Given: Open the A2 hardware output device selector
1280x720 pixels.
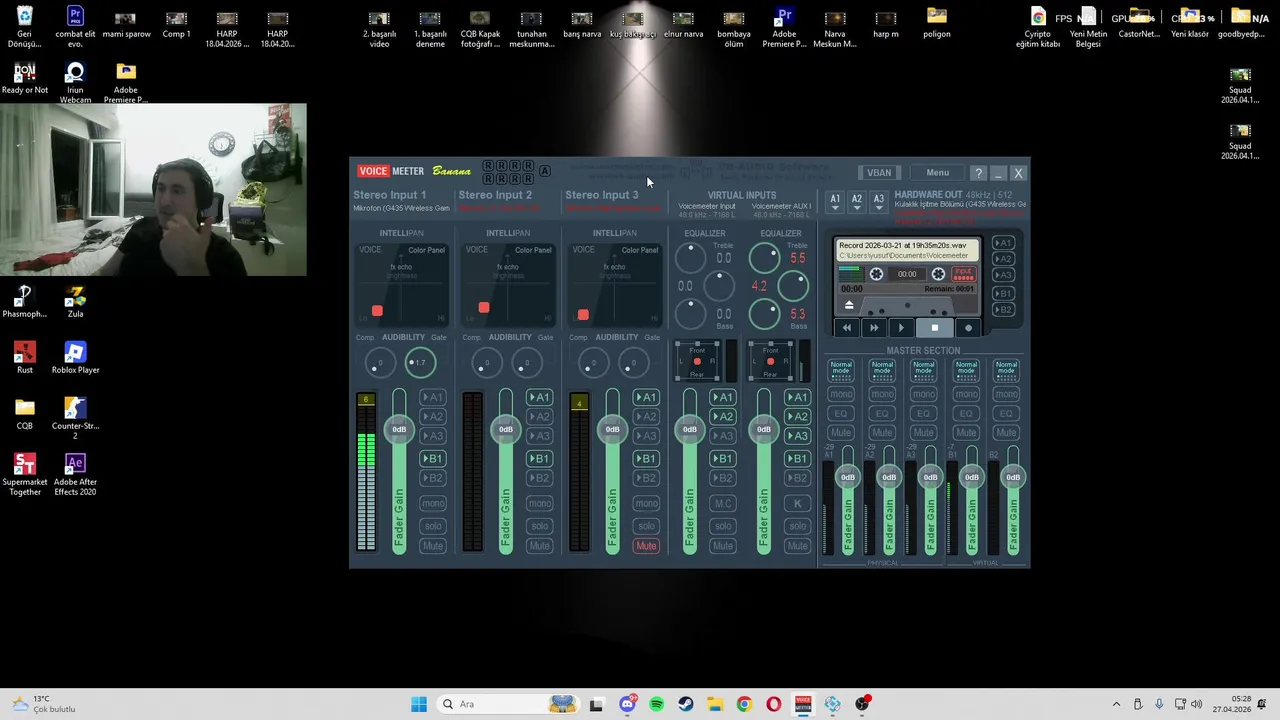Looking at the screenshot, I should (x=857, y=201).
